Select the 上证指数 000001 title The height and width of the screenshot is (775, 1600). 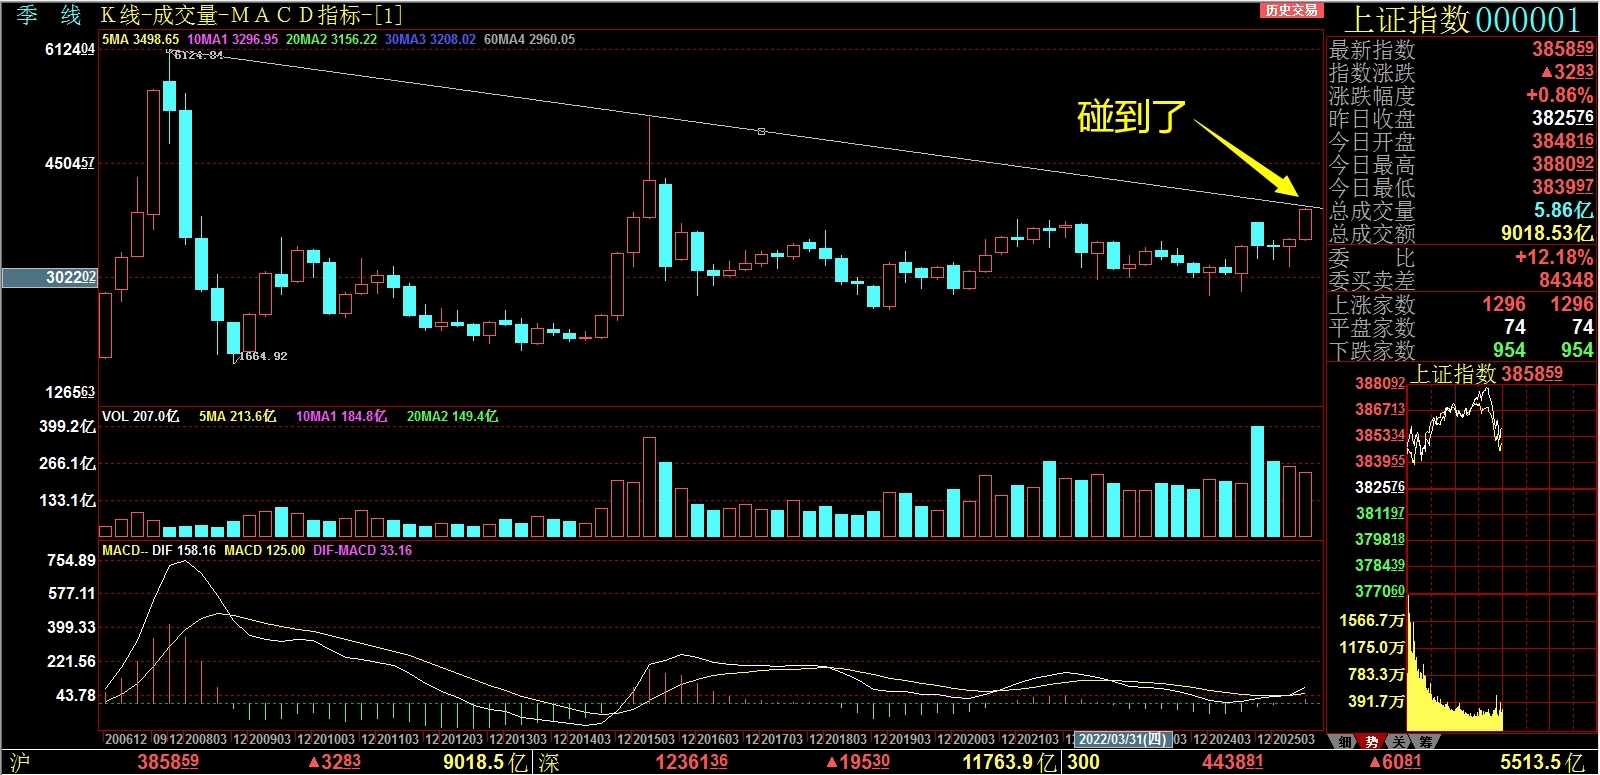[1461, 20]
